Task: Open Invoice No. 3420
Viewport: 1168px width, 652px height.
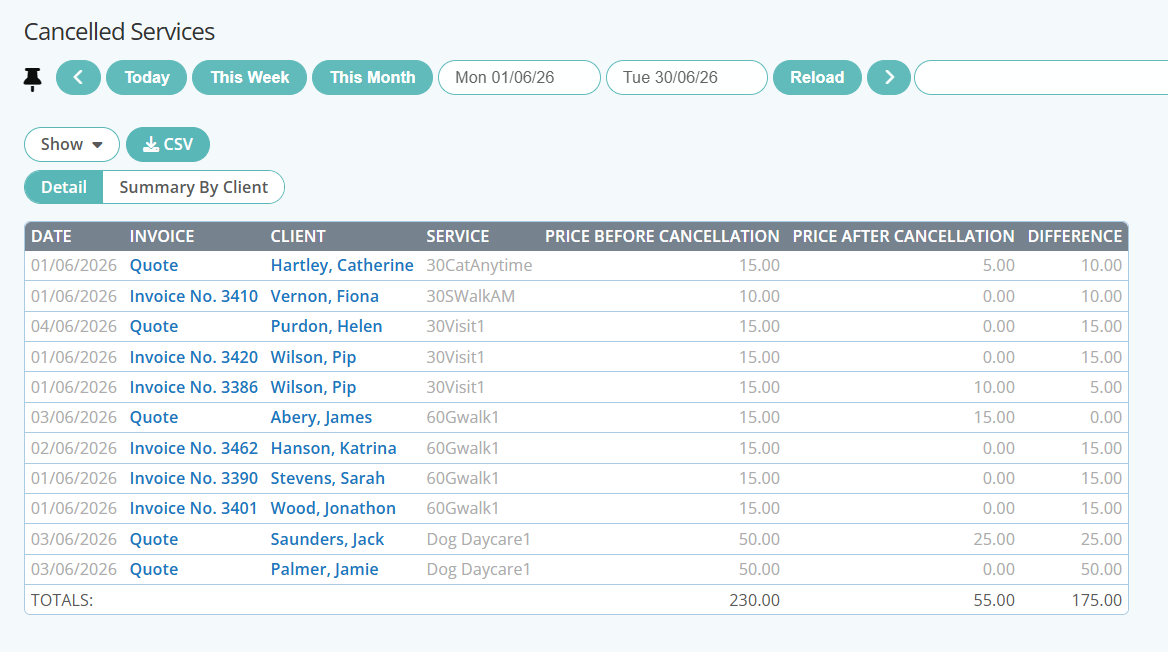Action: [194, 357]
